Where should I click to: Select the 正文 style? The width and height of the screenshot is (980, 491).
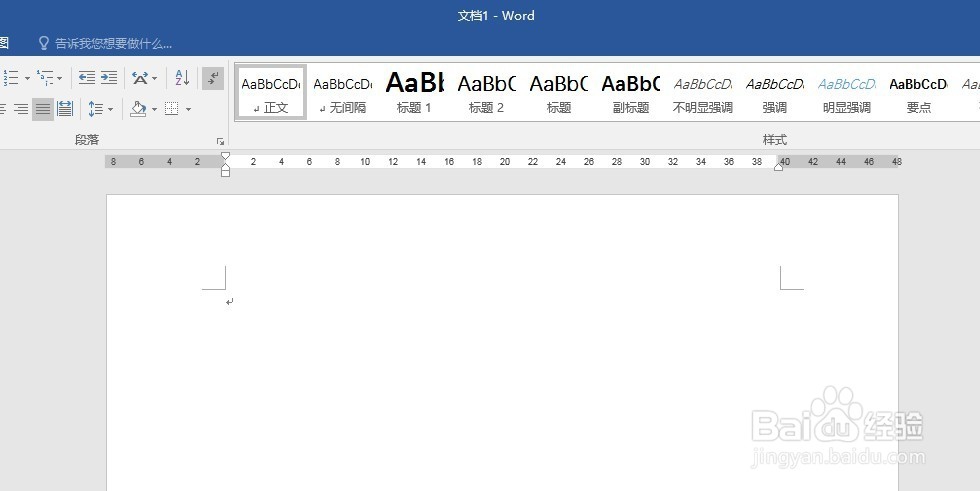click(x=271, y=93)
